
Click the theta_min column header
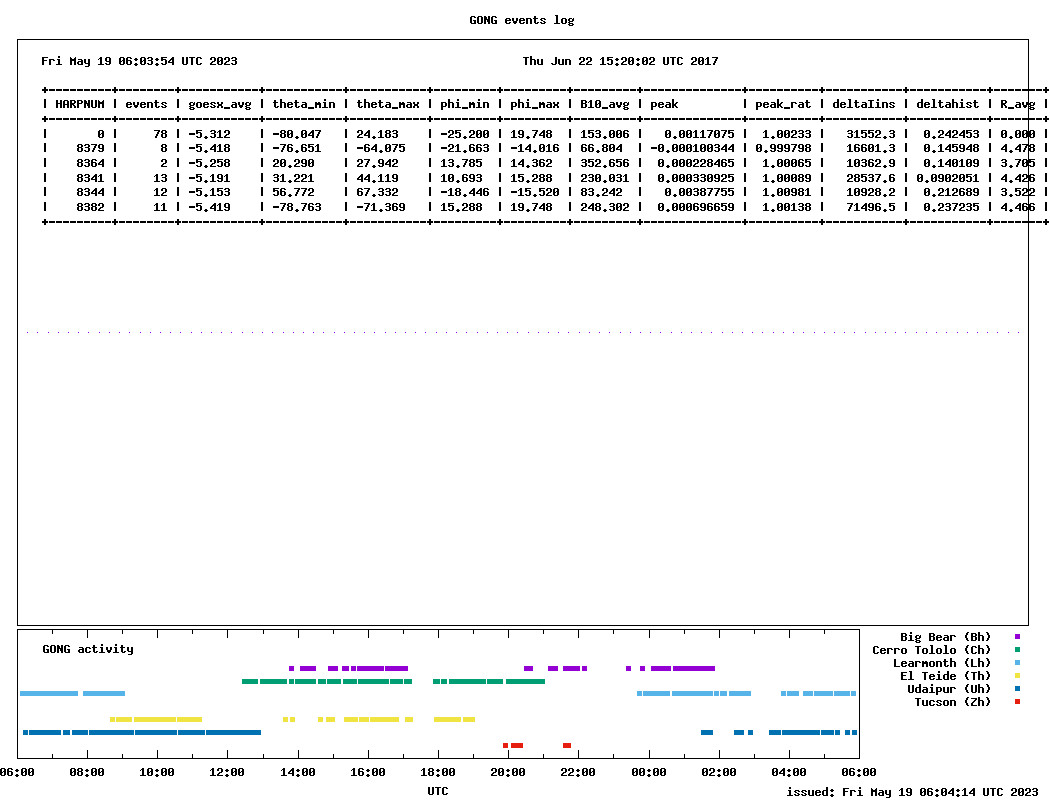pyautogui.click(x=303, y=104)
